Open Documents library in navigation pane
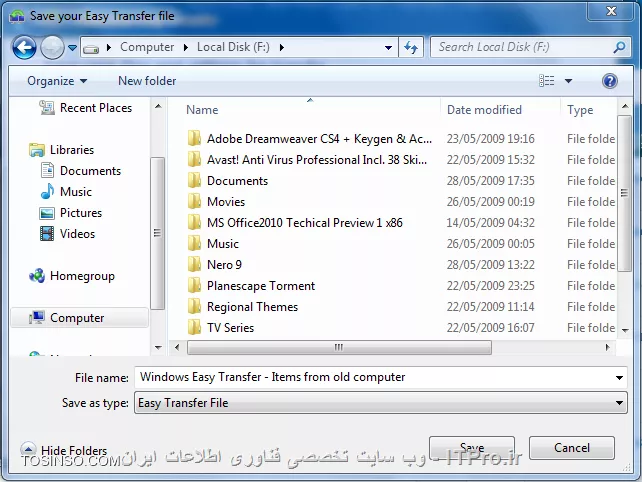642x482 pixels. (x=81, y=171)
